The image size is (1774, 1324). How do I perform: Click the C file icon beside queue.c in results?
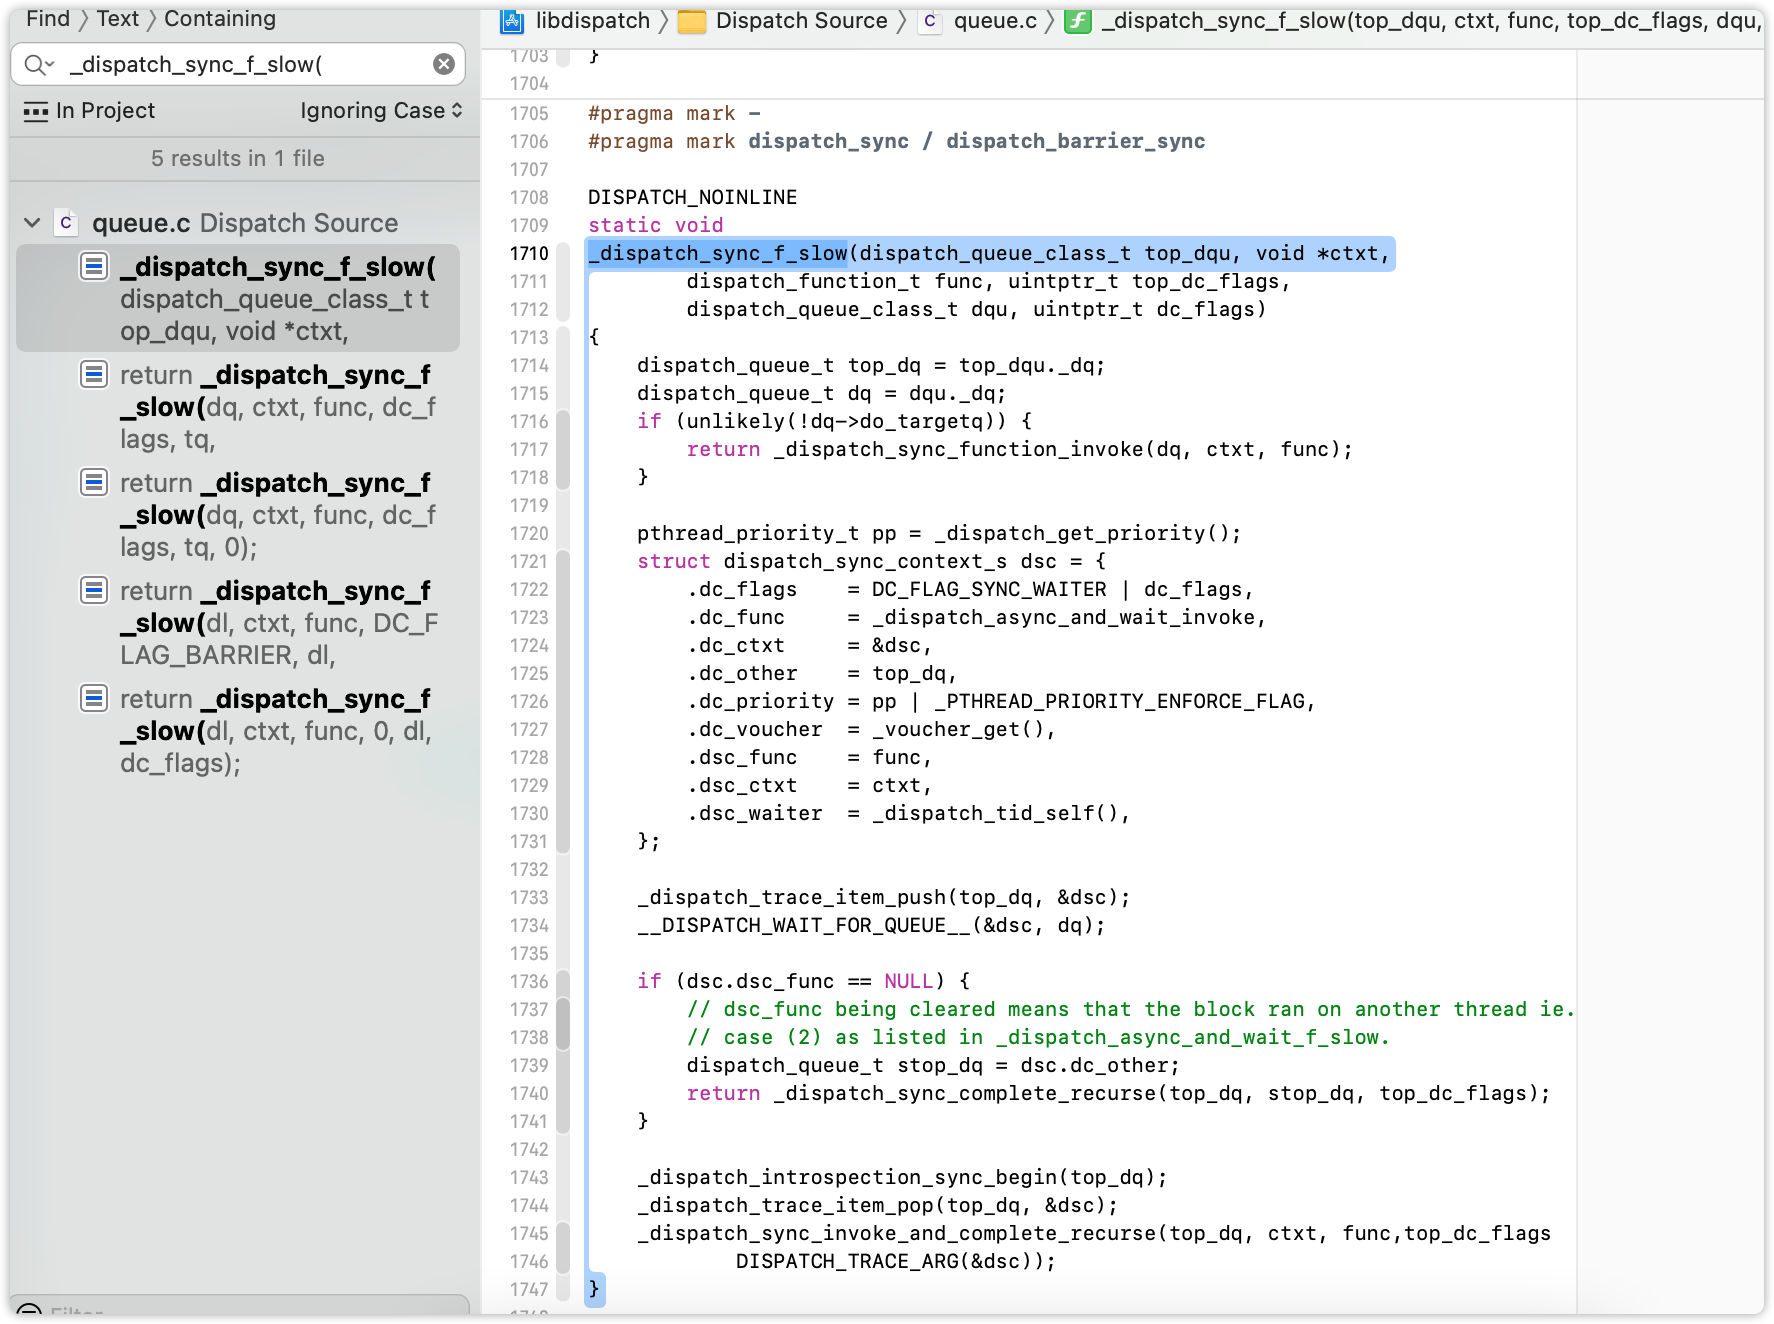coord(66,222)
